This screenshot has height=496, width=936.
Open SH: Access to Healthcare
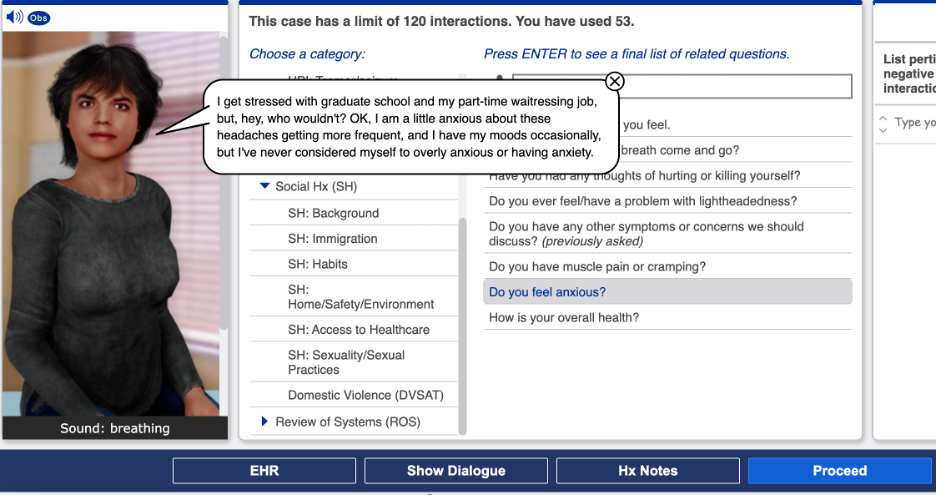click(x=358, y=330)
